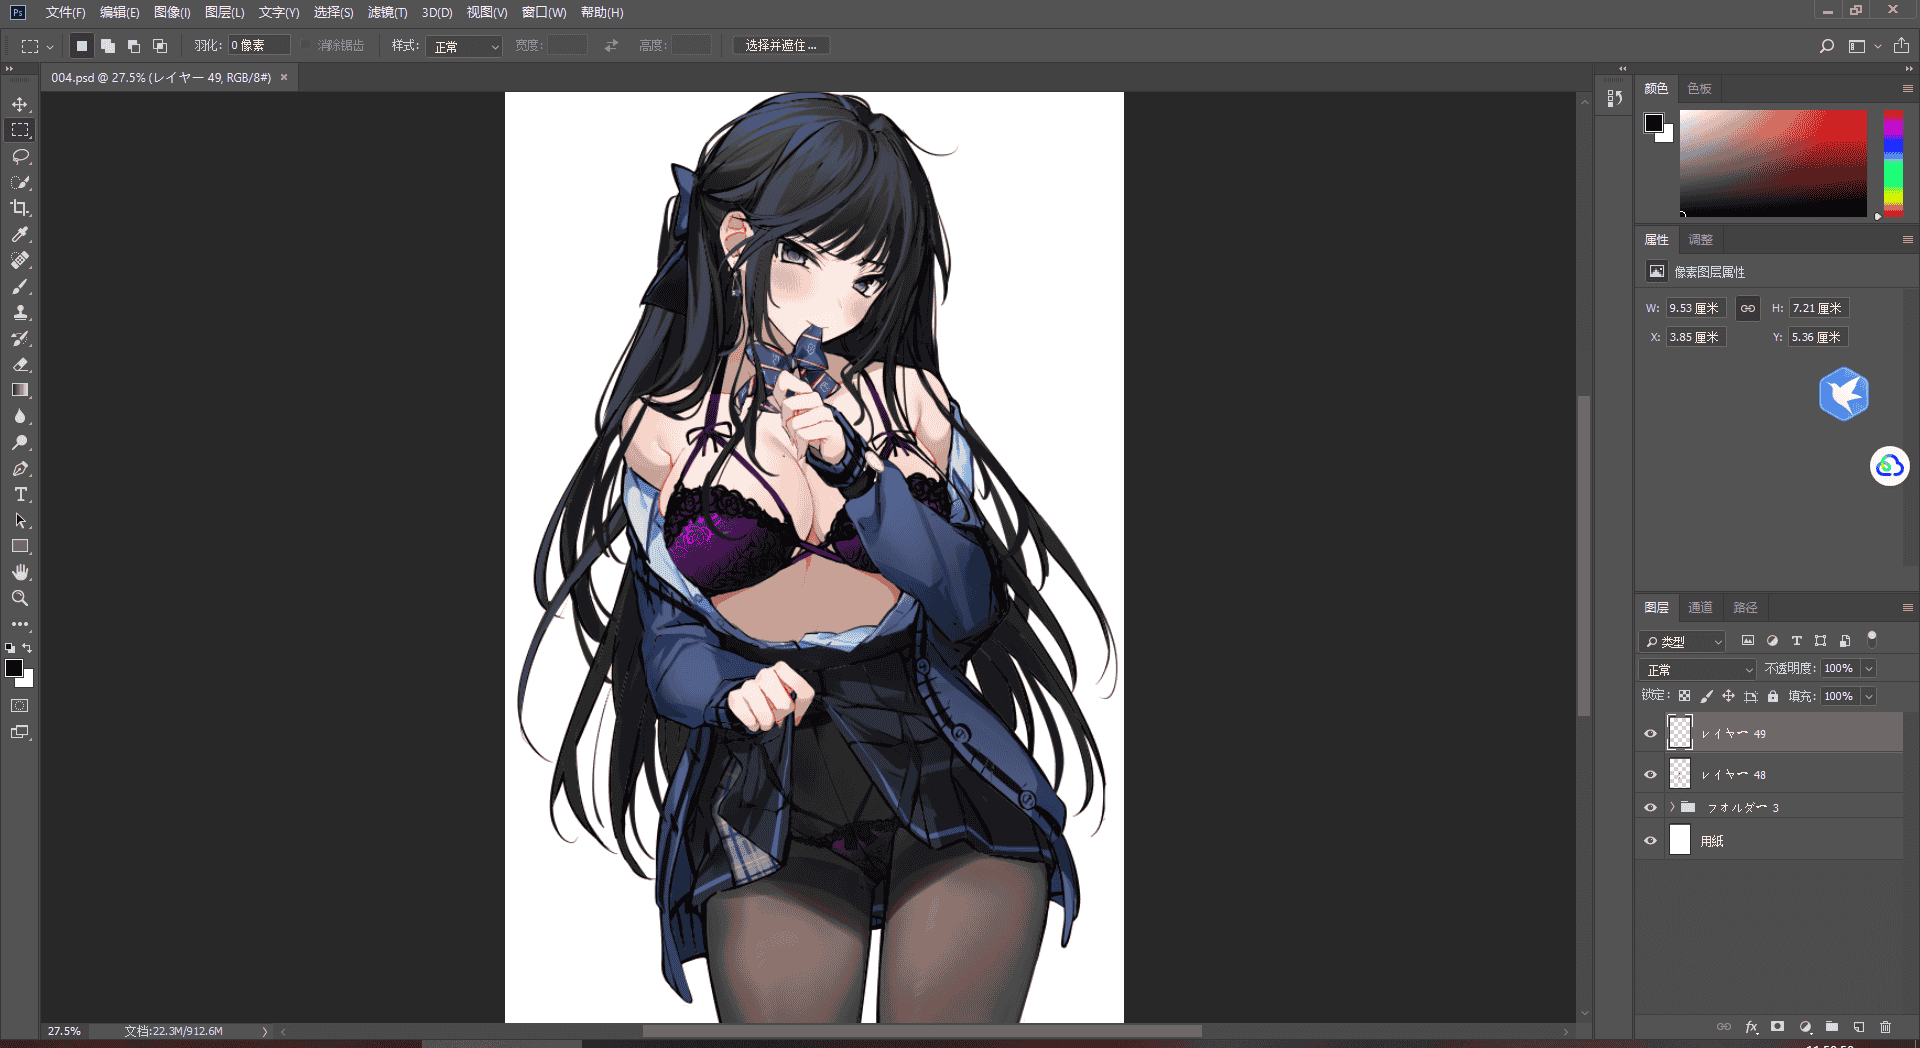1920x1048 pixels.
Task: Toggle lock all for layer
Action: point(1773,696)
